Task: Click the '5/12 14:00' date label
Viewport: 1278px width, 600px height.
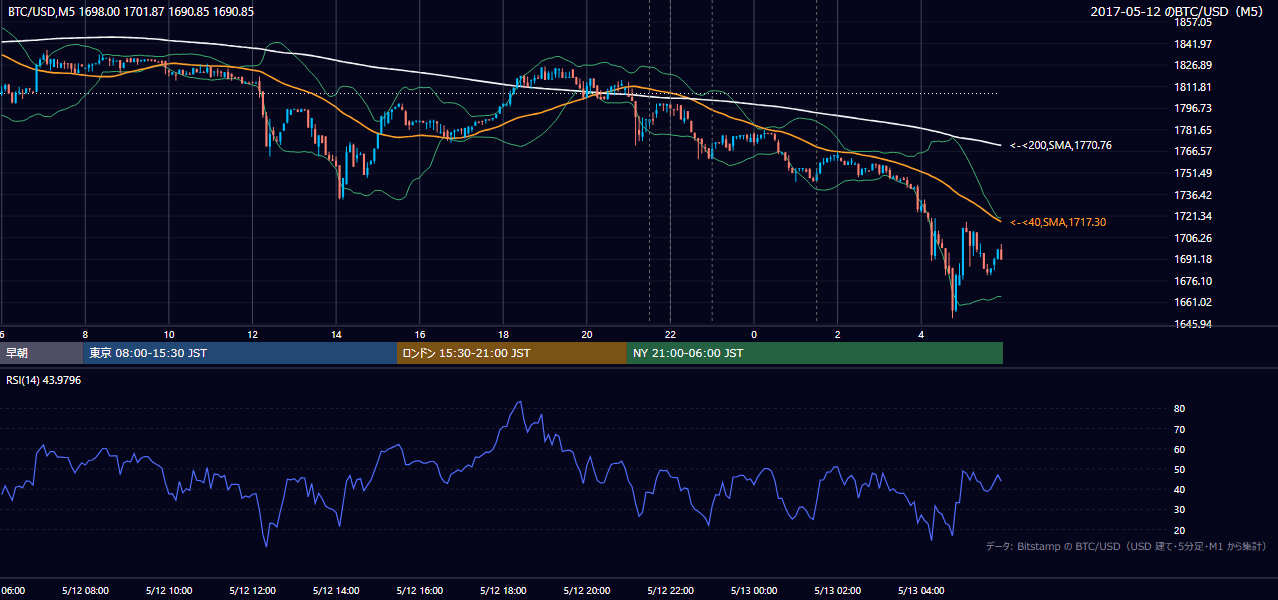Action: click(x=335, y=590)
